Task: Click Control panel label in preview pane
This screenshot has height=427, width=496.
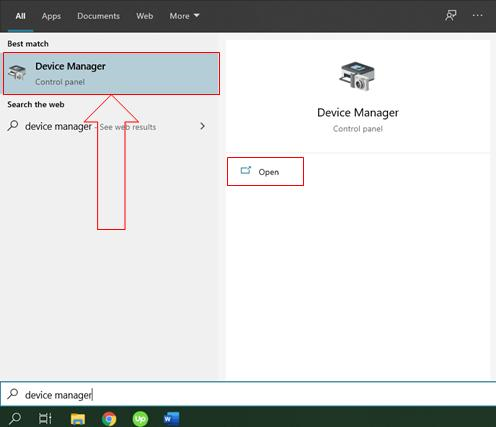Action: click(x=358, y=129)
